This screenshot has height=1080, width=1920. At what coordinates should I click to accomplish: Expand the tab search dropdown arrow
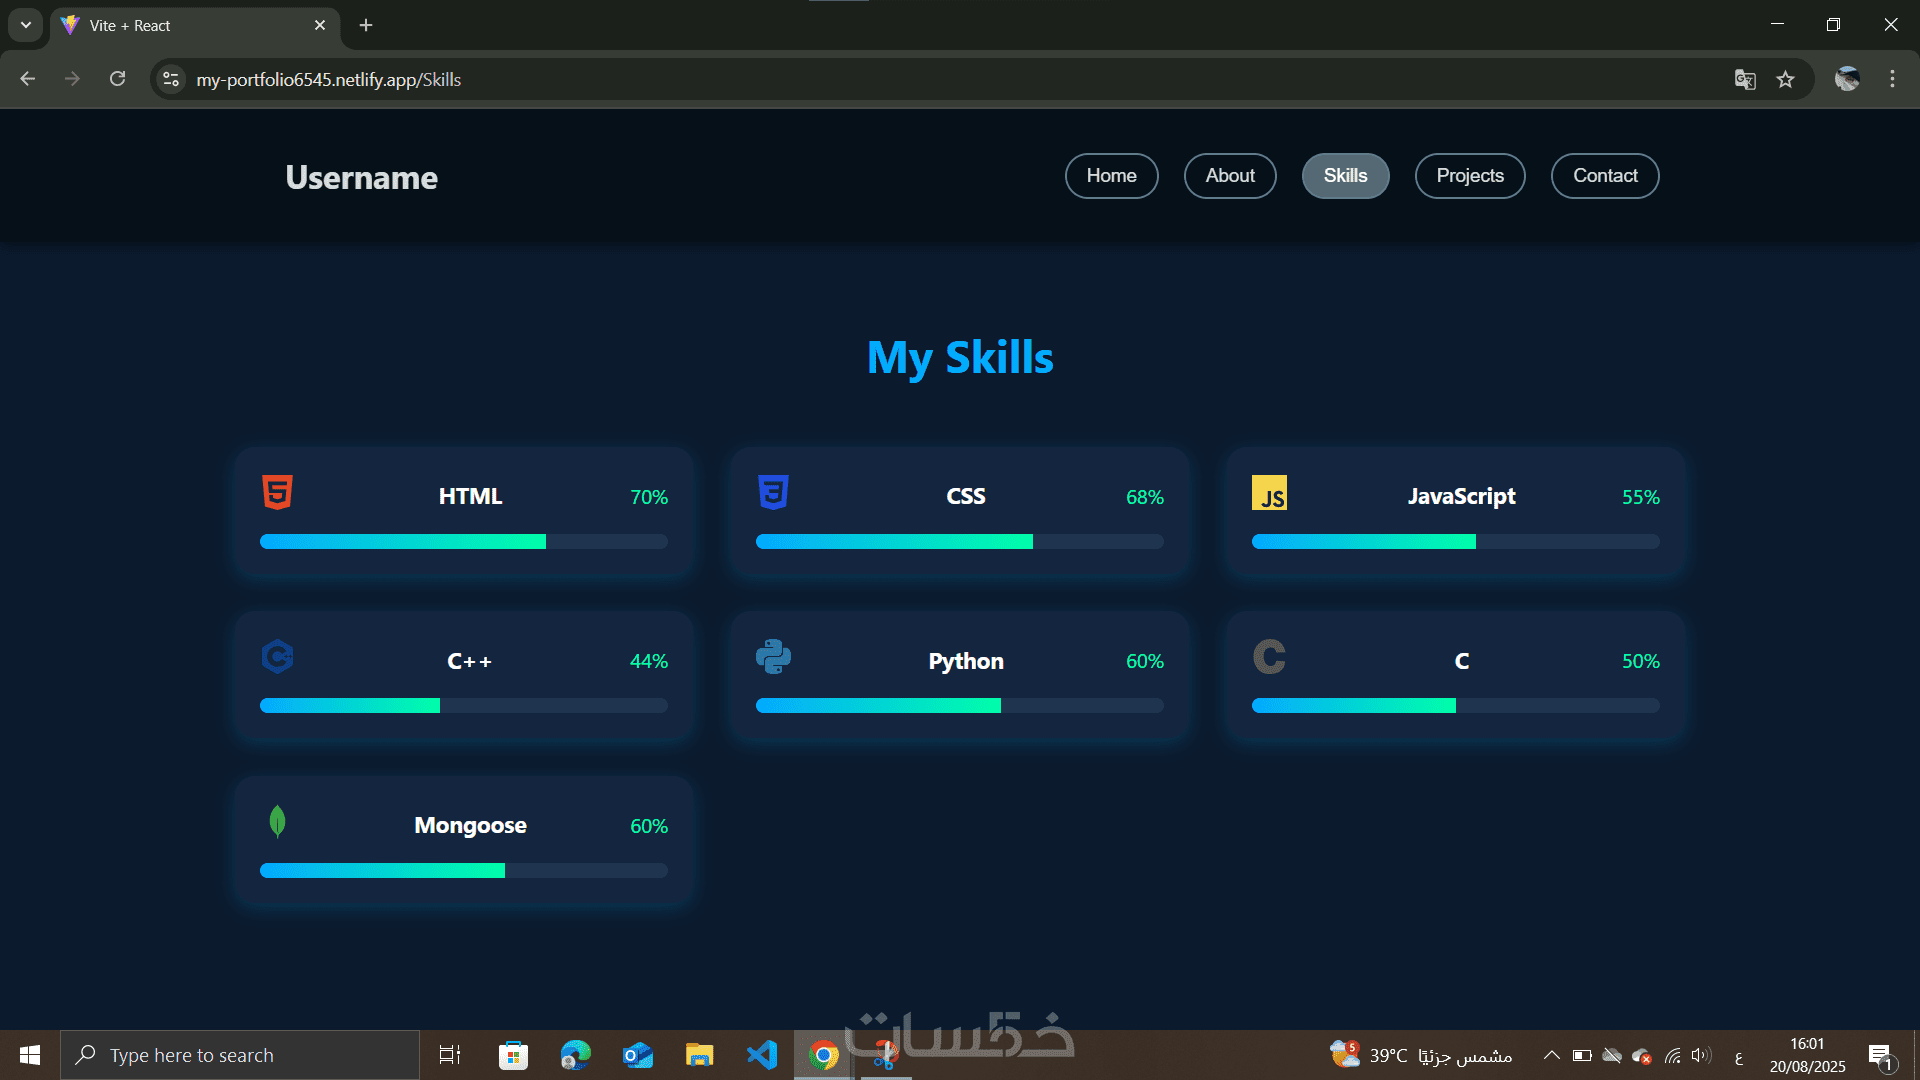tap(26, 25)
